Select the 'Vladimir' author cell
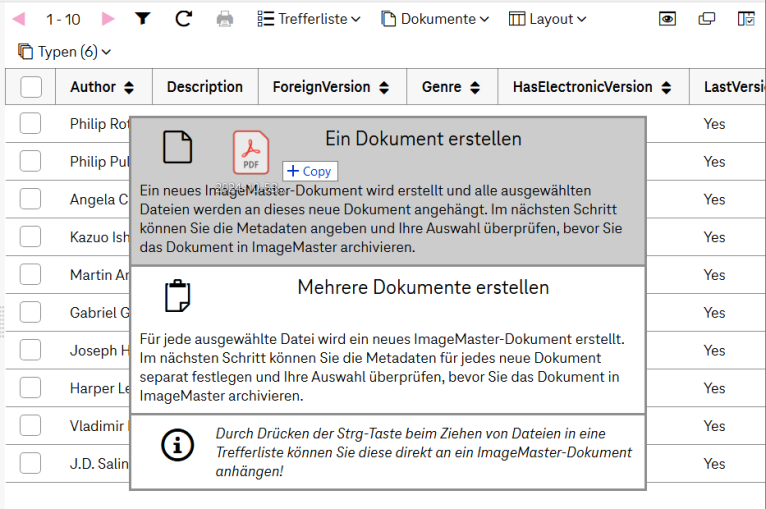The image size is (766, 509). click(97, 426)
